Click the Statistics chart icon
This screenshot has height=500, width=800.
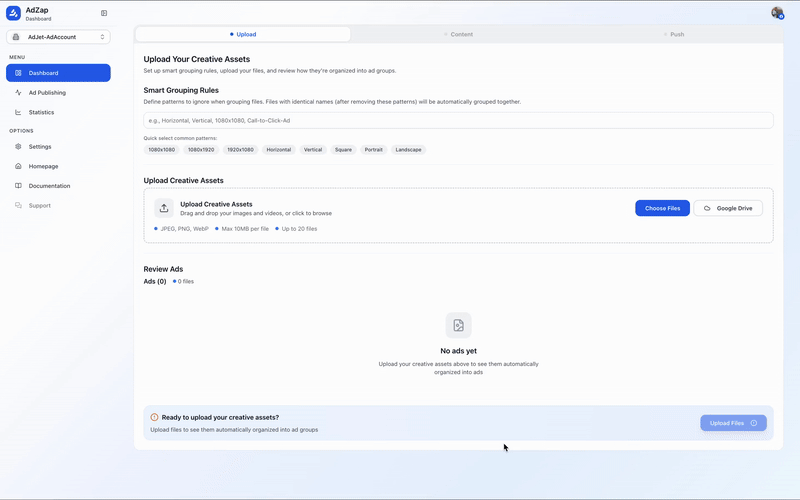click(18, 112)
